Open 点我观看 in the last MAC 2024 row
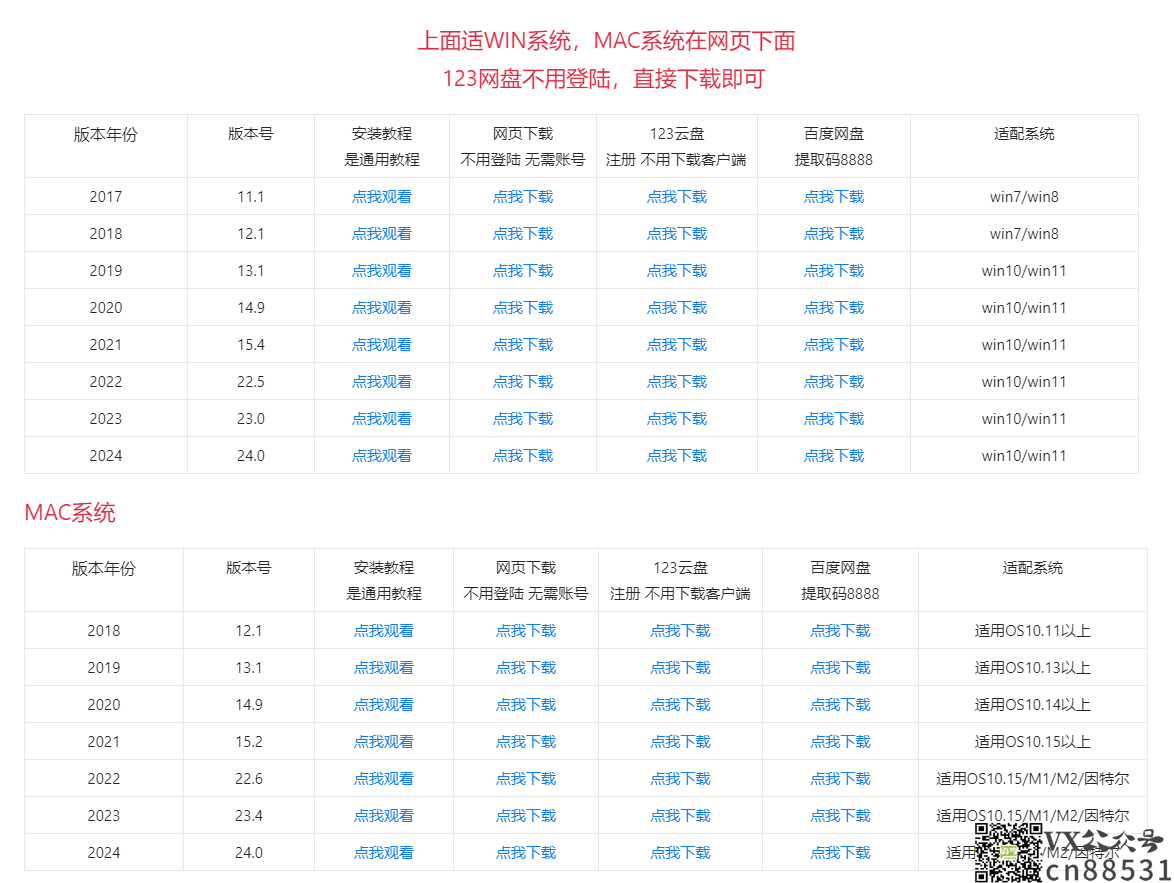The image size is (1174, 883). [384, 852]
